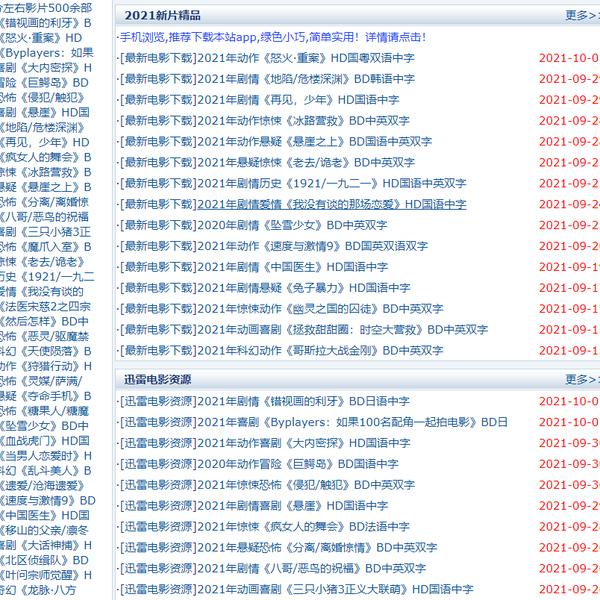Open left sidebar 《巨鳄岛》 BD entry
This screenshot has height=600, width=600.
point(44,83)
